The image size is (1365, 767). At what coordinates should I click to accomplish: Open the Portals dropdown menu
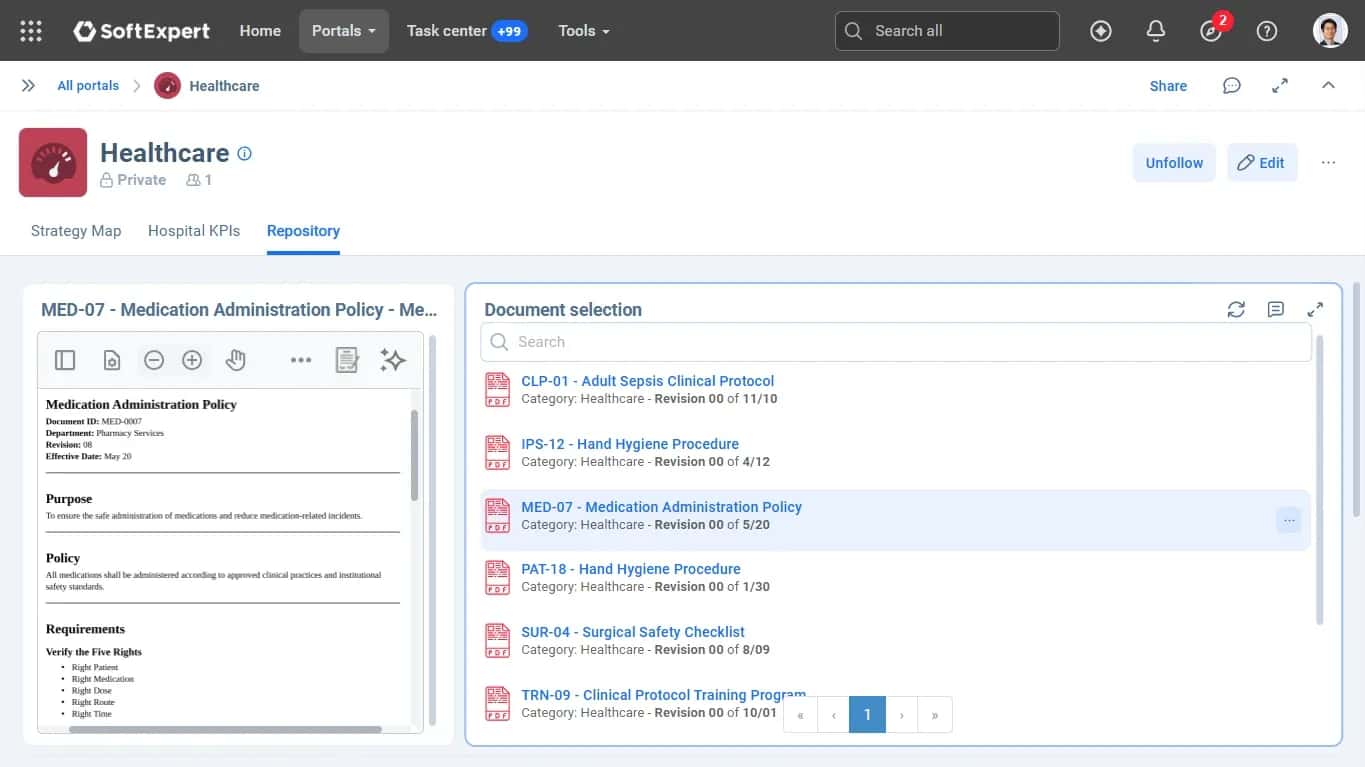[x=344, y=31]
